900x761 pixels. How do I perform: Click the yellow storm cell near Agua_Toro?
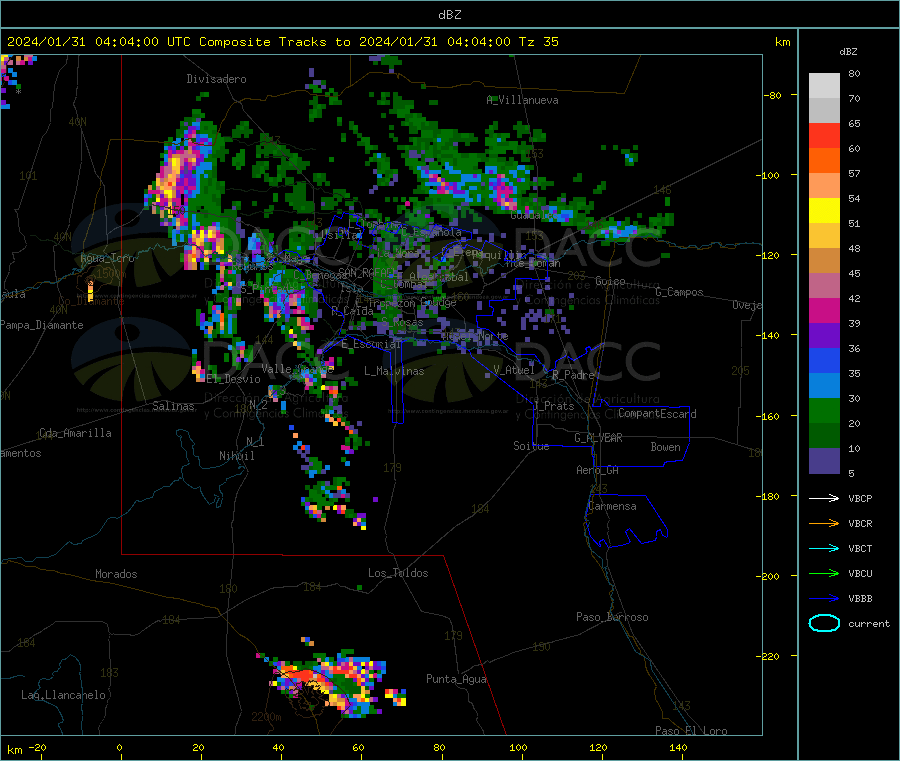(90, 291)
